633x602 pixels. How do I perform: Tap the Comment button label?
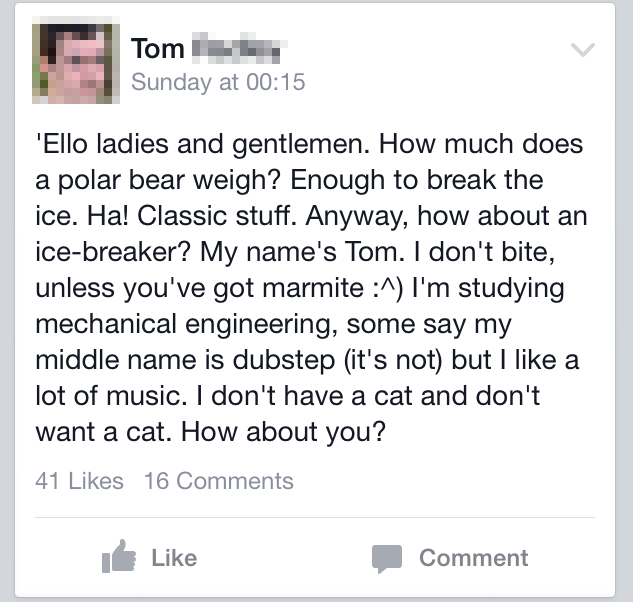[474, 558]
